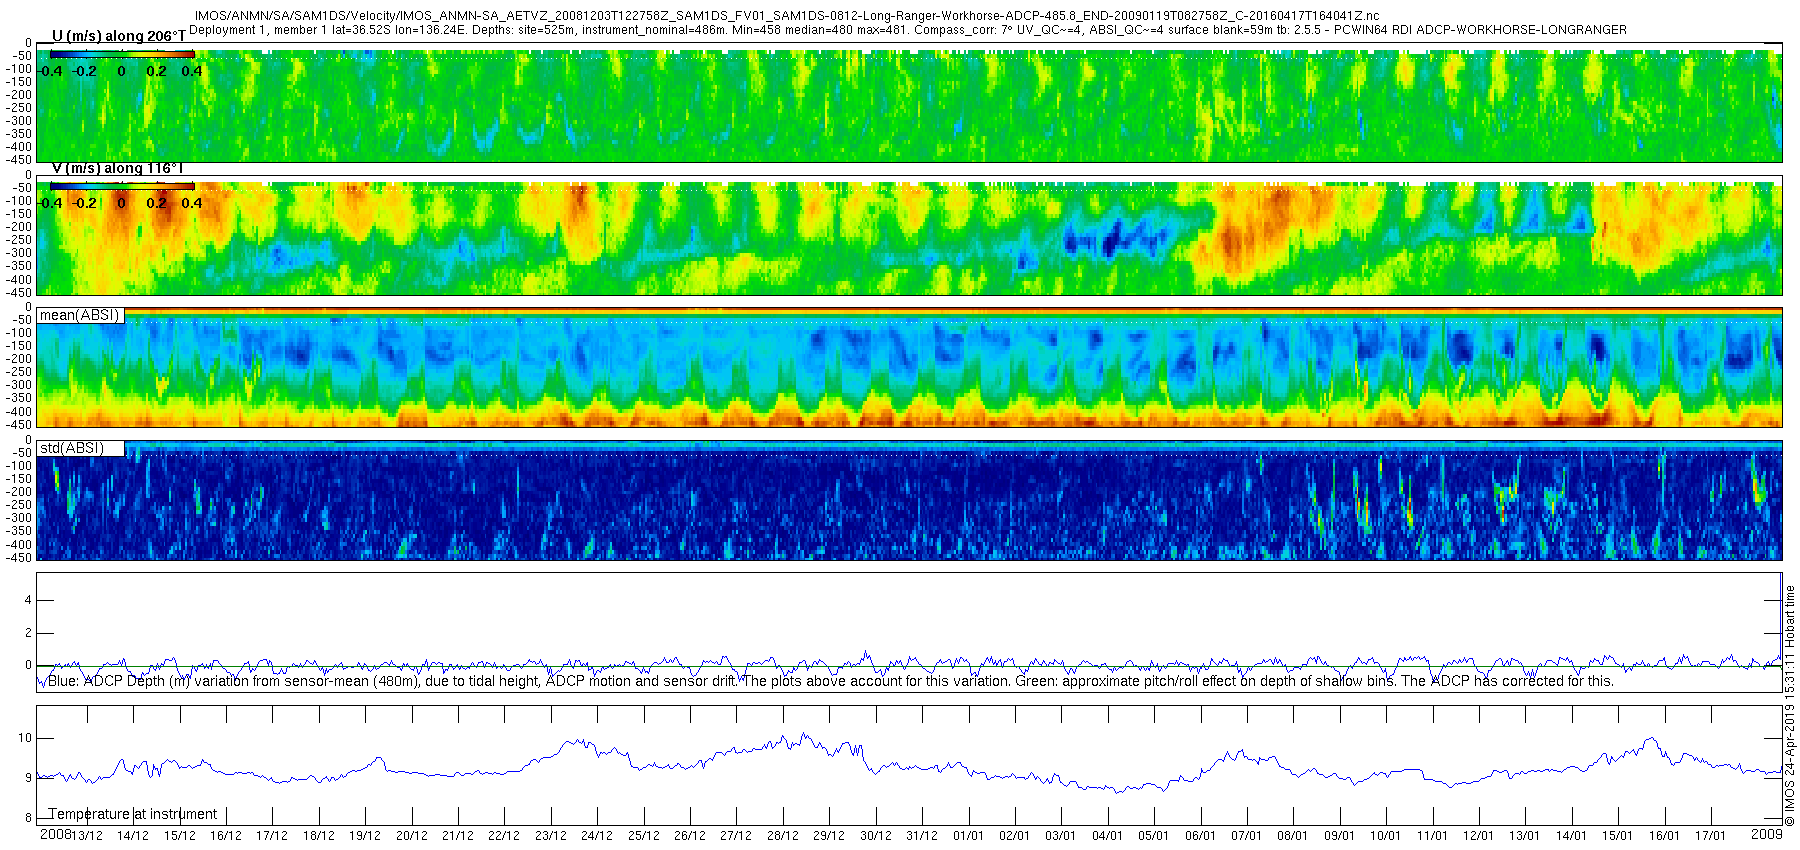Click the '-0.2' label on V colorbar

[x=85, y=203]
